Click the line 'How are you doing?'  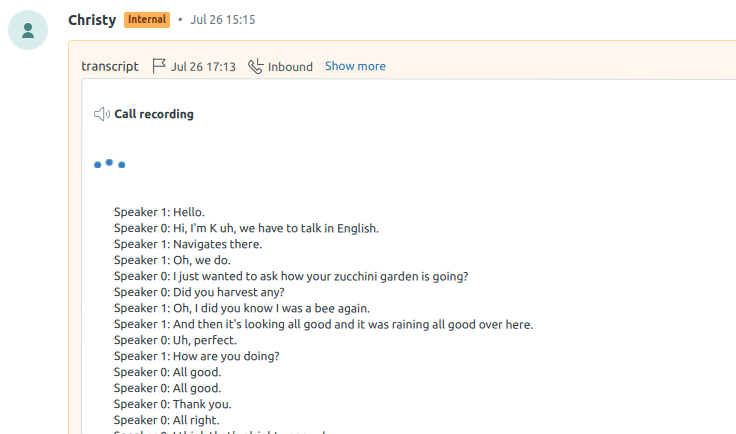pos(197,356)
